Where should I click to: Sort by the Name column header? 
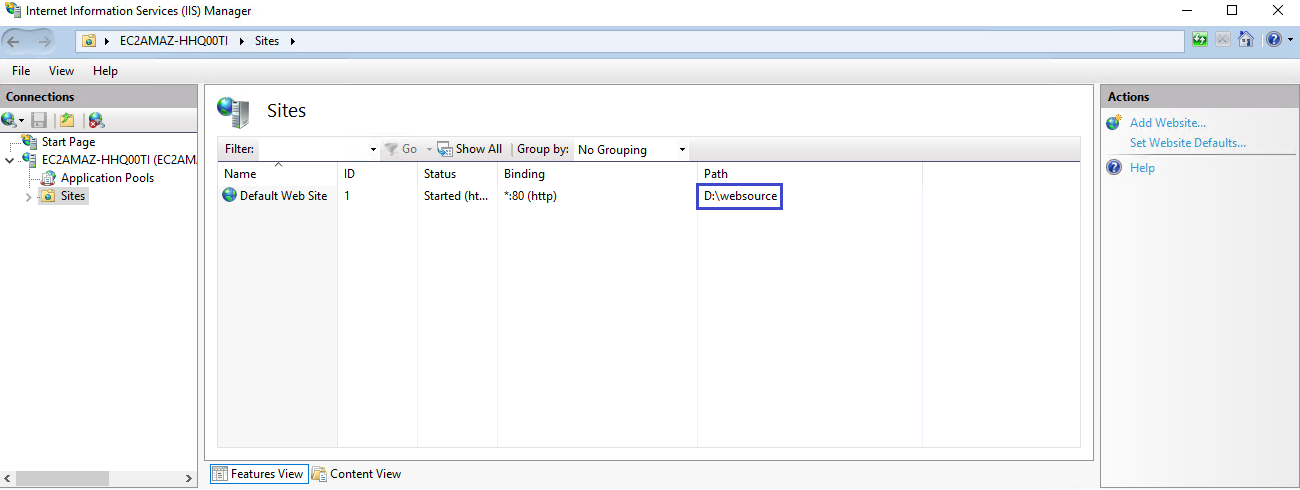click(278, 174)
